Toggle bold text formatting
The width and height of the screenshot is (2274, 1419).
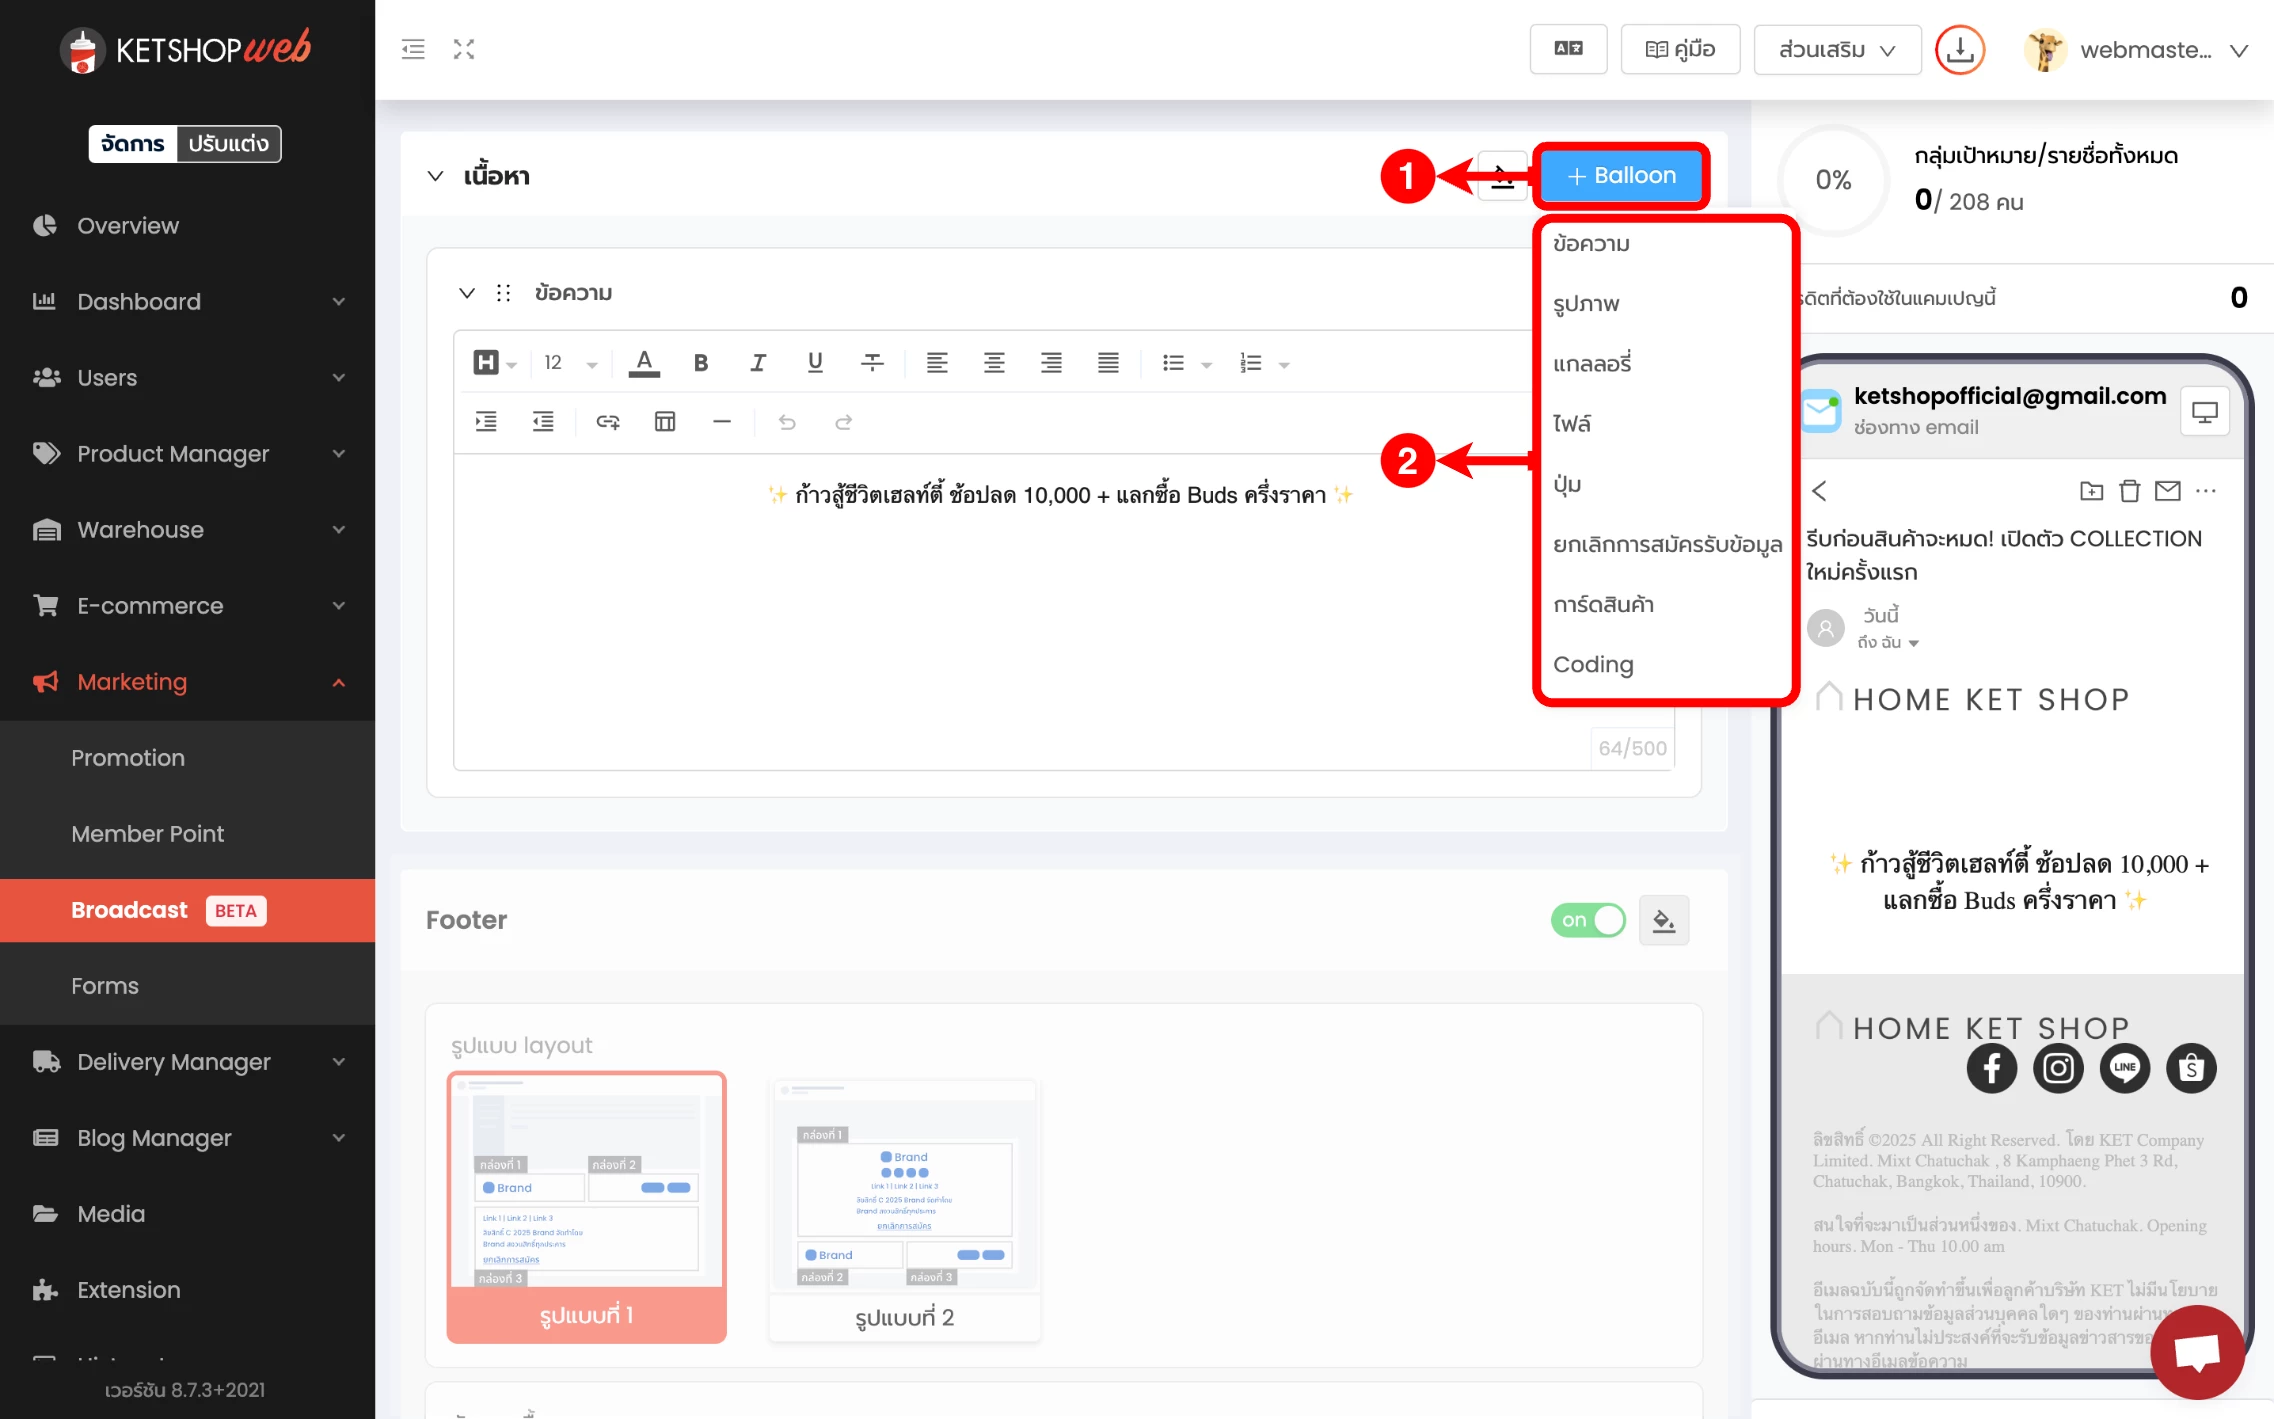click(701, 363)
